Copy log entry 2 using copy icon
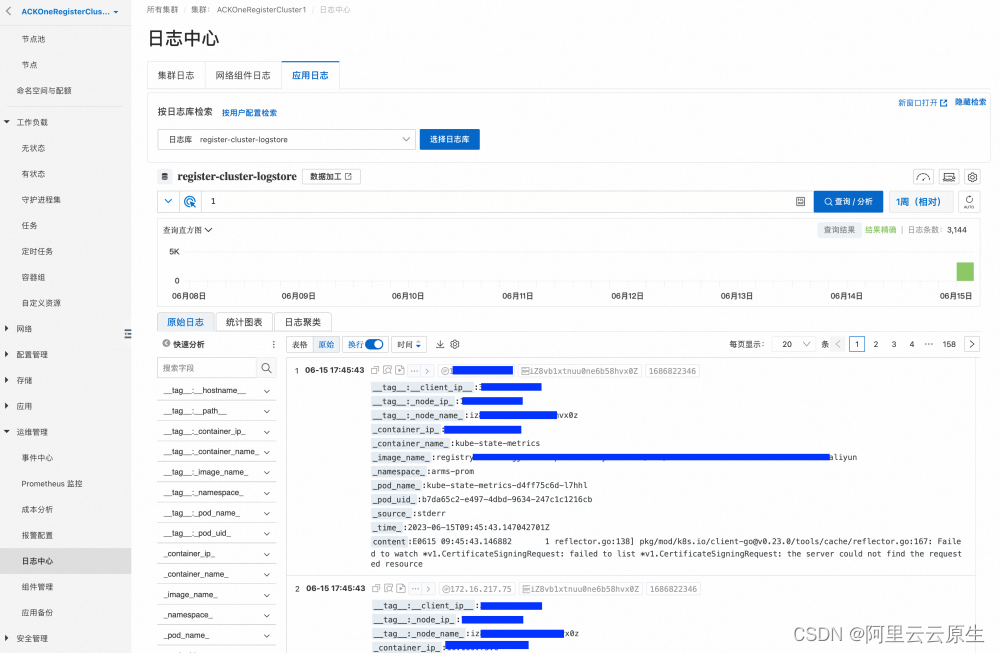This screenshot has width=1000, height=653. (x=376, y=589)
